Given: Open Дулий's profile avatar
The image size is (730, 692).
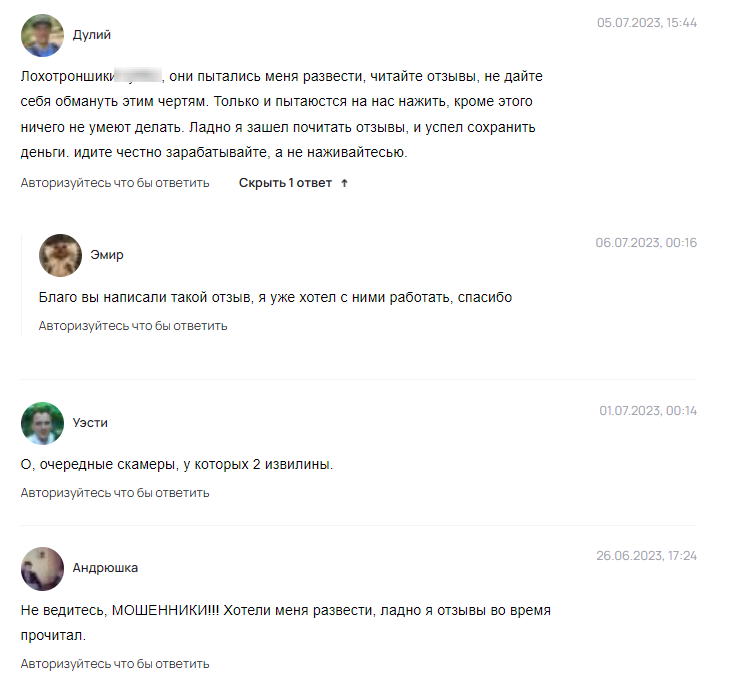Looking at the screenshot, I should [42, 35].
